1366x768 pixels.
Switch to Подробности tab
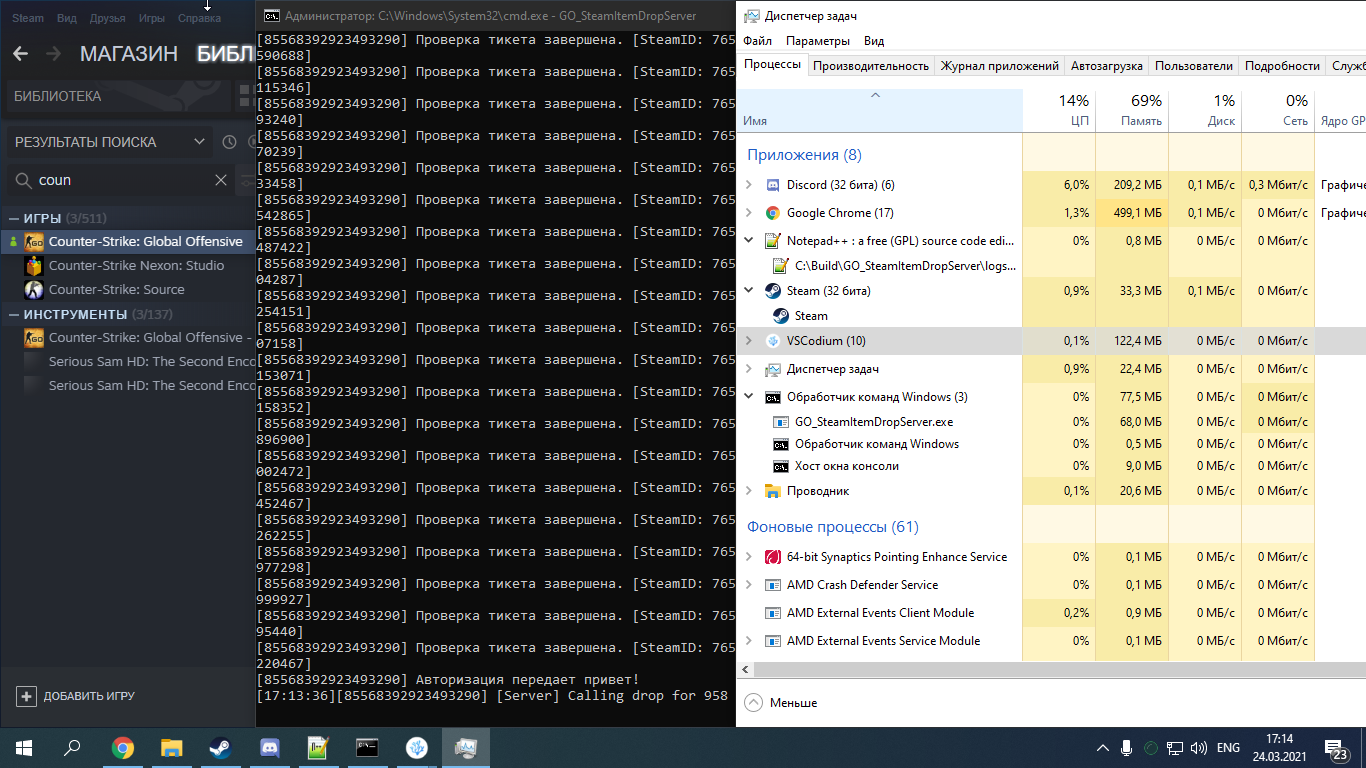point(1282,66)
